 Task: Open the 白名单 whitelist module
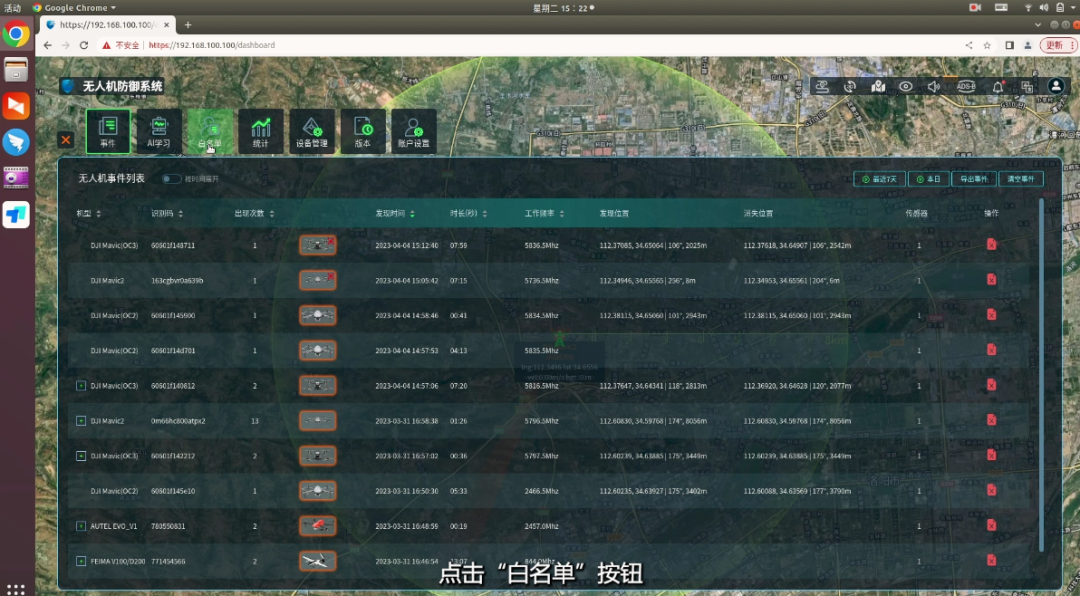pyautogui.click(x=210, y=131)
